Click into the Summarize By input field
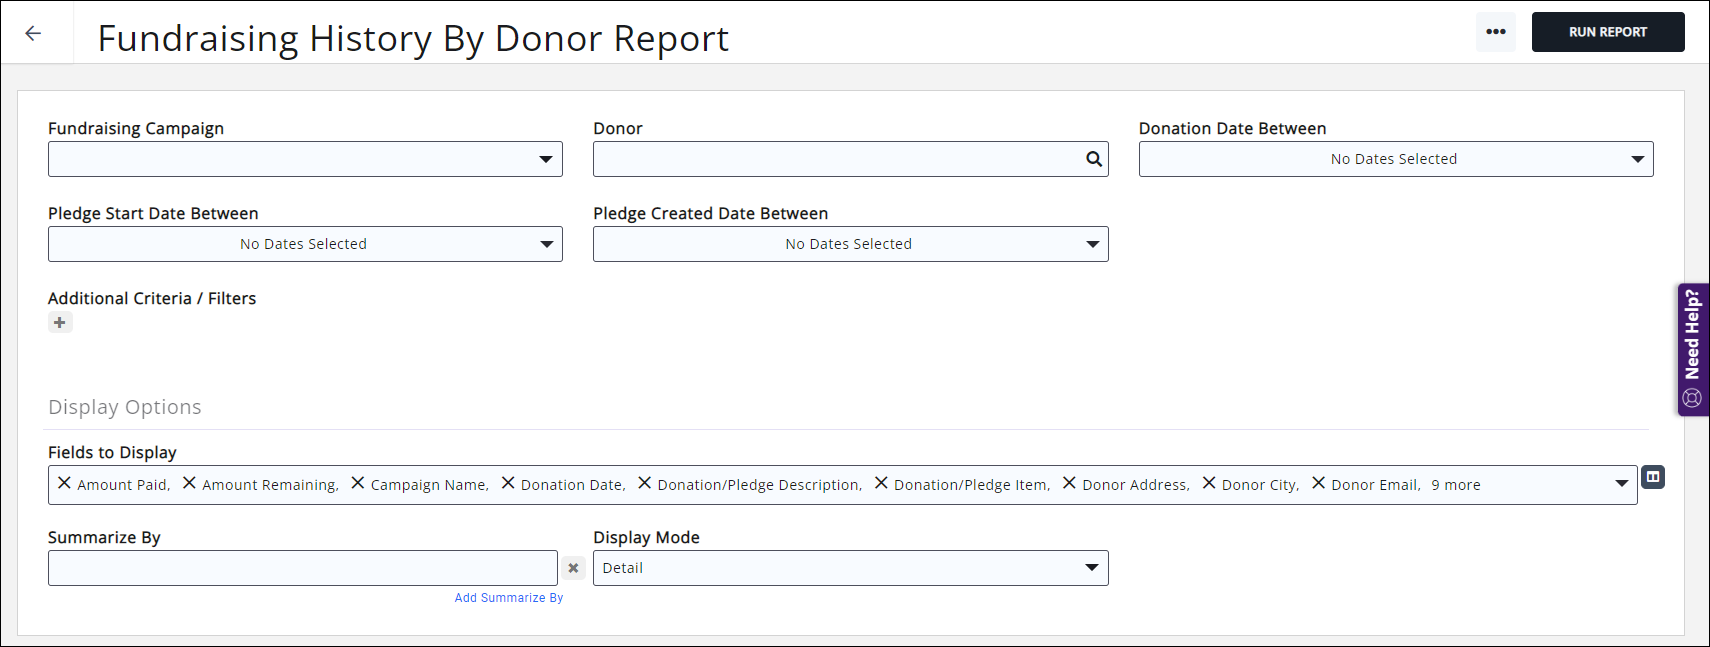Screen dimensions: 1710x647 click(302, 568)
